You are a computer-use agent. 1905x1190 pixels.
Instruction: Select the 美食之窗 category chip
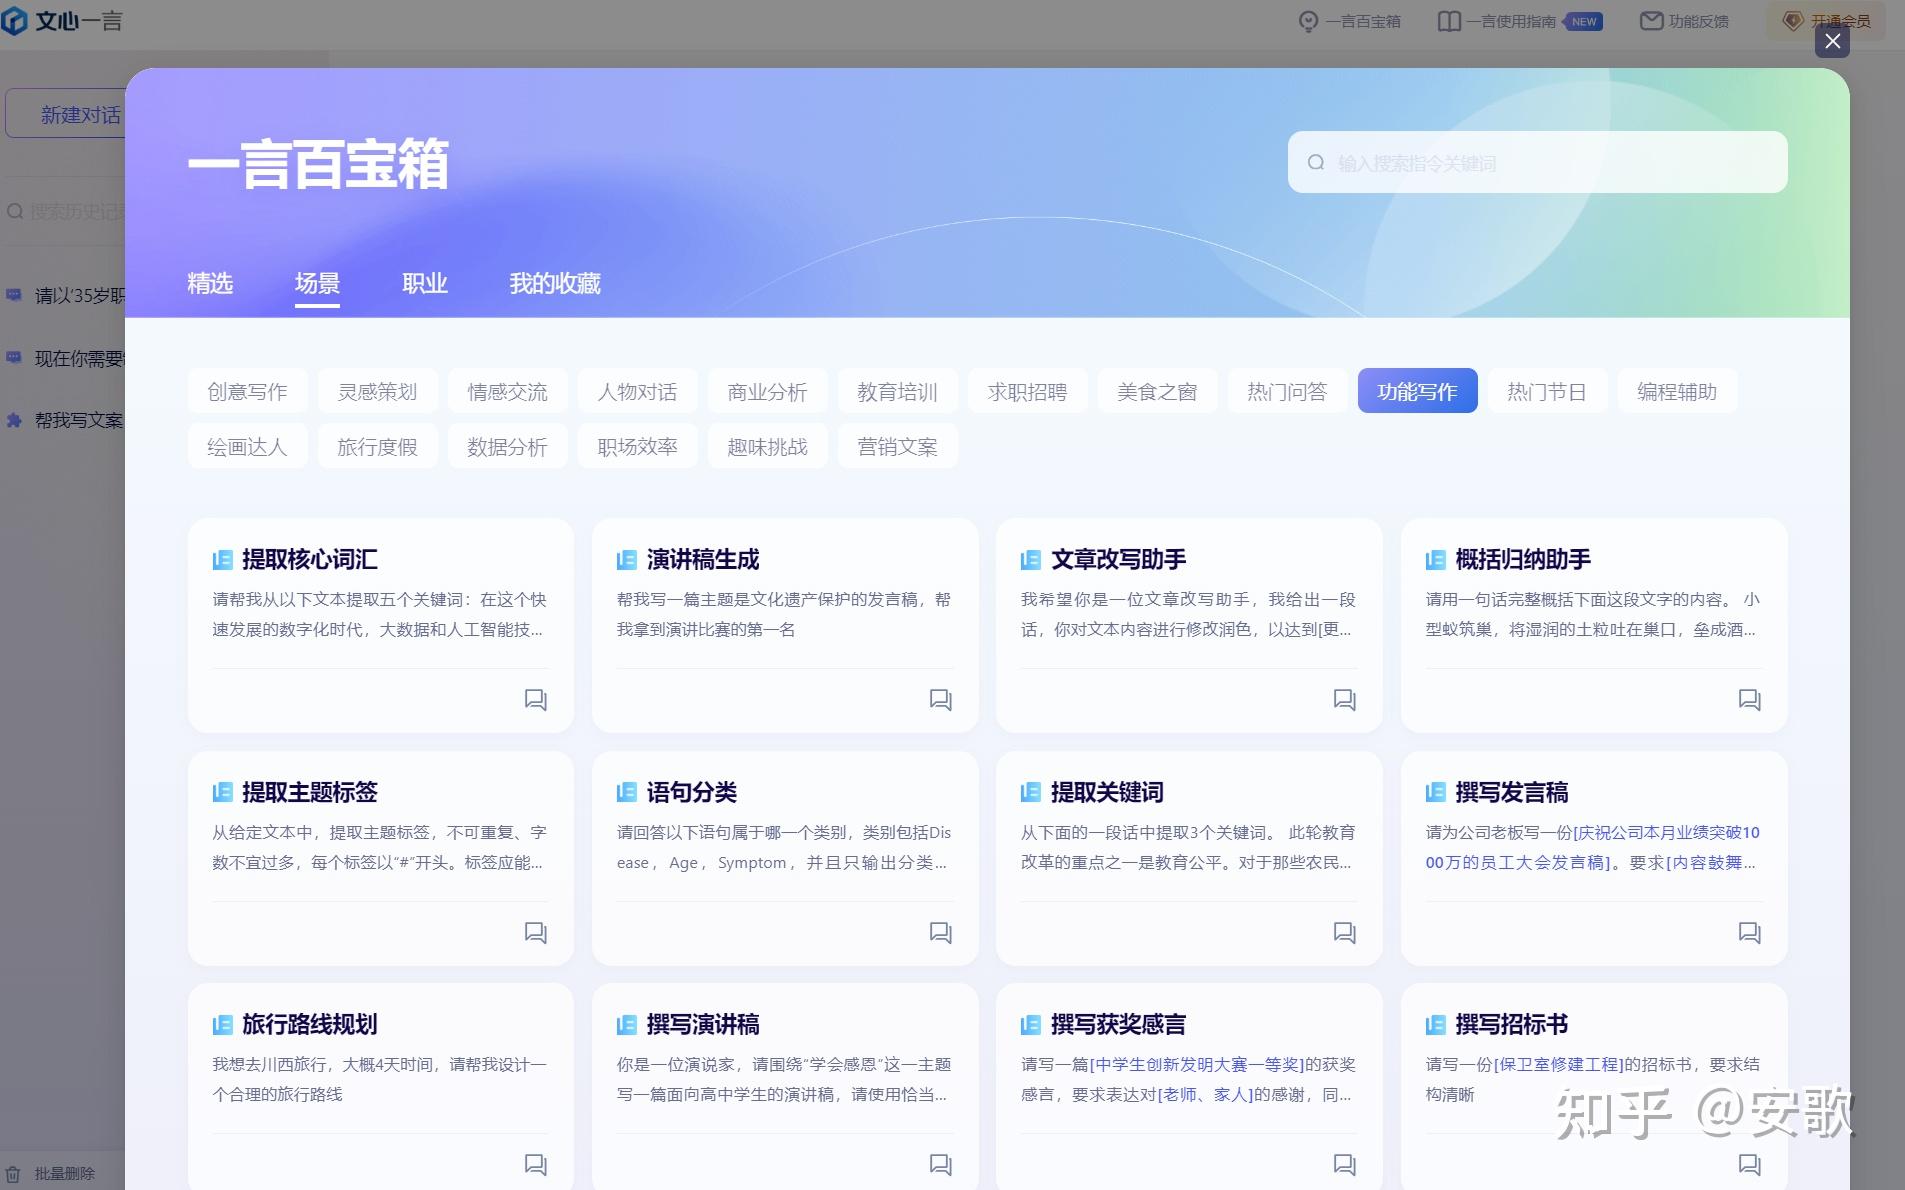pyautogui.click(x=1157, y=391)
